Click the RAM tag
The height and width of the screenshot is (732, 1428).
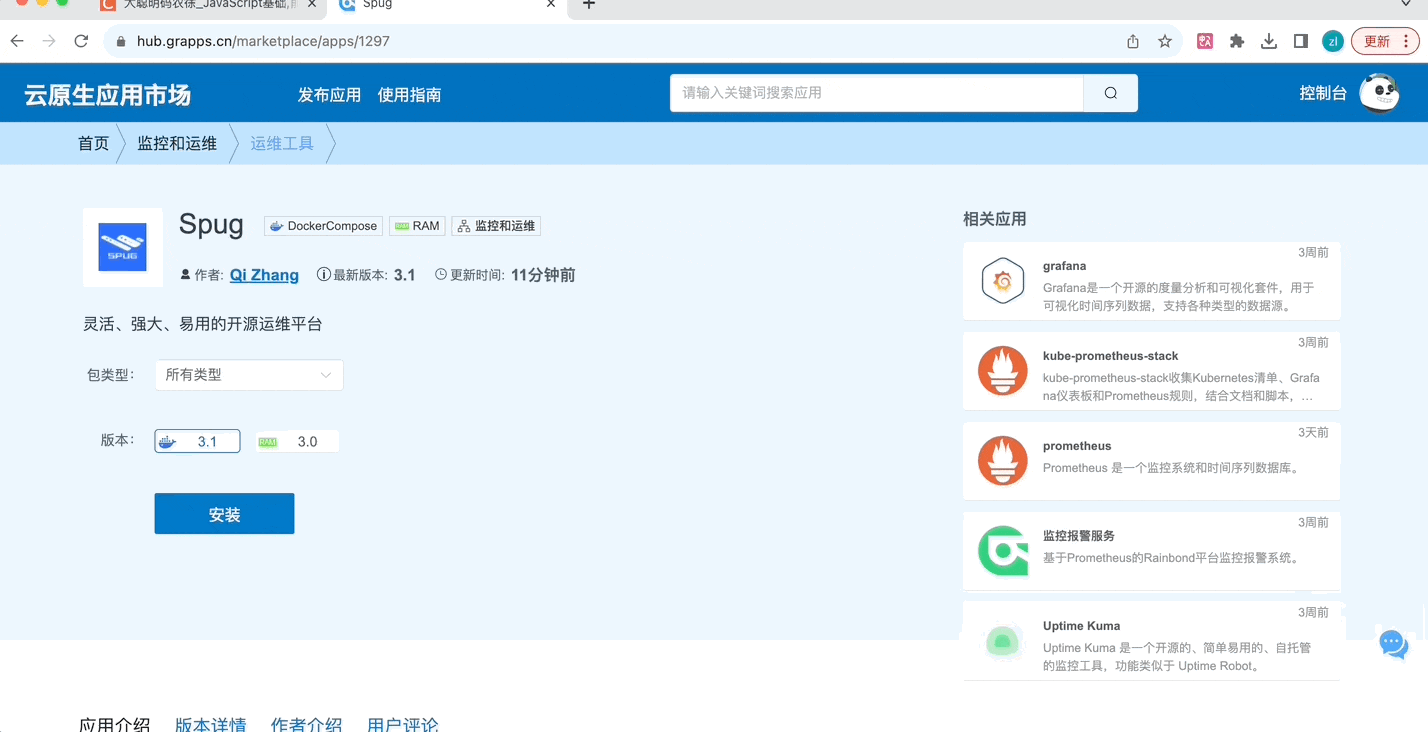point(417,226)
